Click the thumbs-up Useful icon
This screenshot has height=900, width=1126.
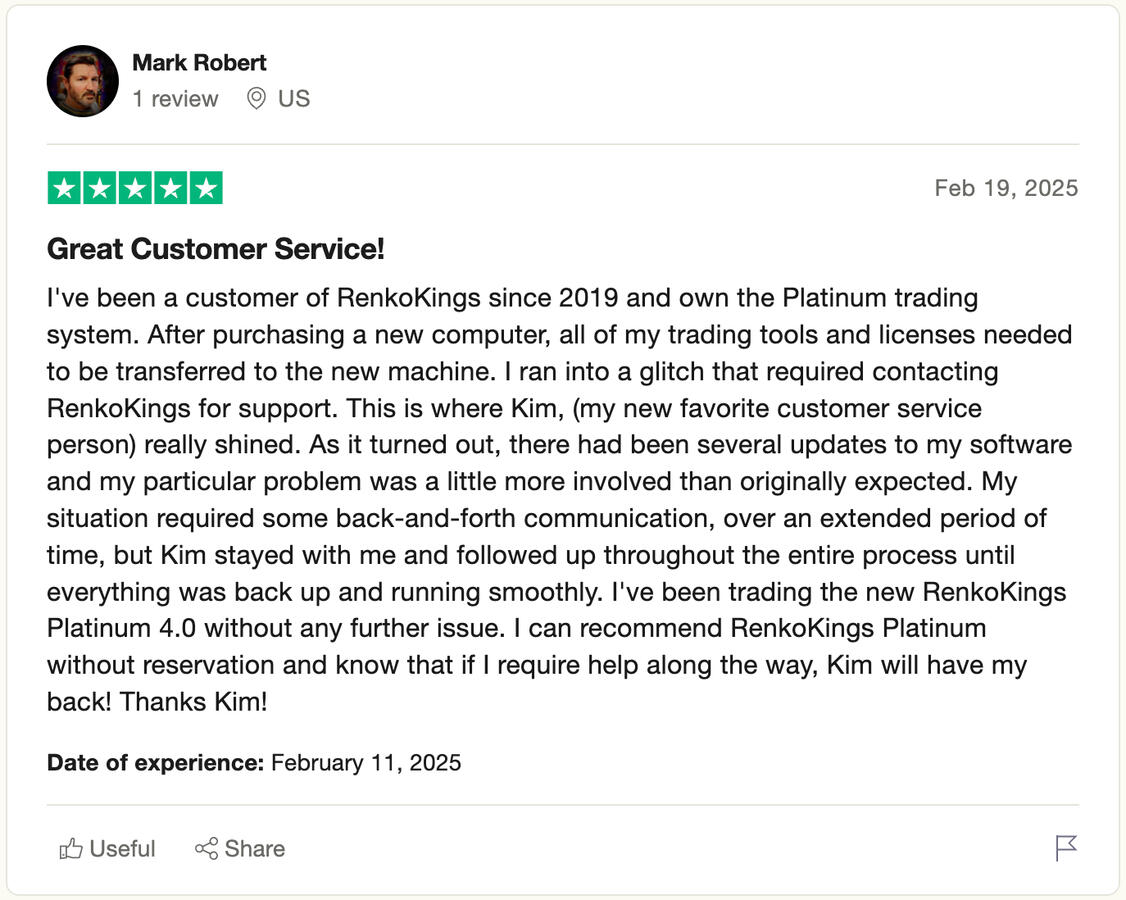point(71,849)
